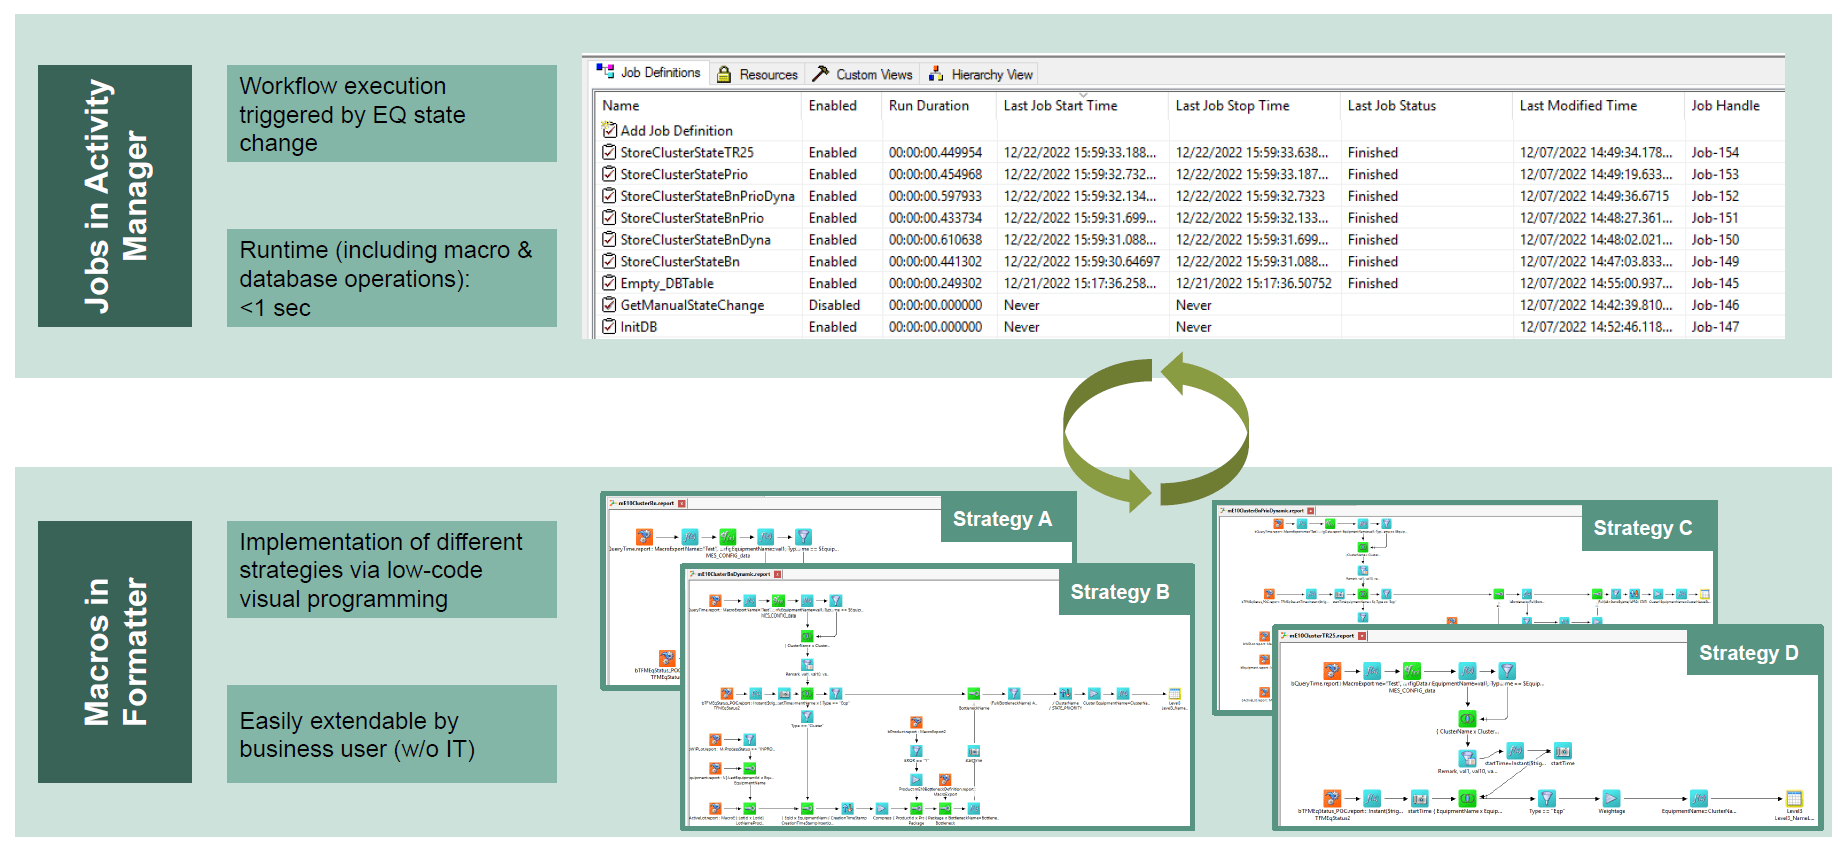Open the Resources tab
The height and width of the screenshot is (845, 1842).
757,75
